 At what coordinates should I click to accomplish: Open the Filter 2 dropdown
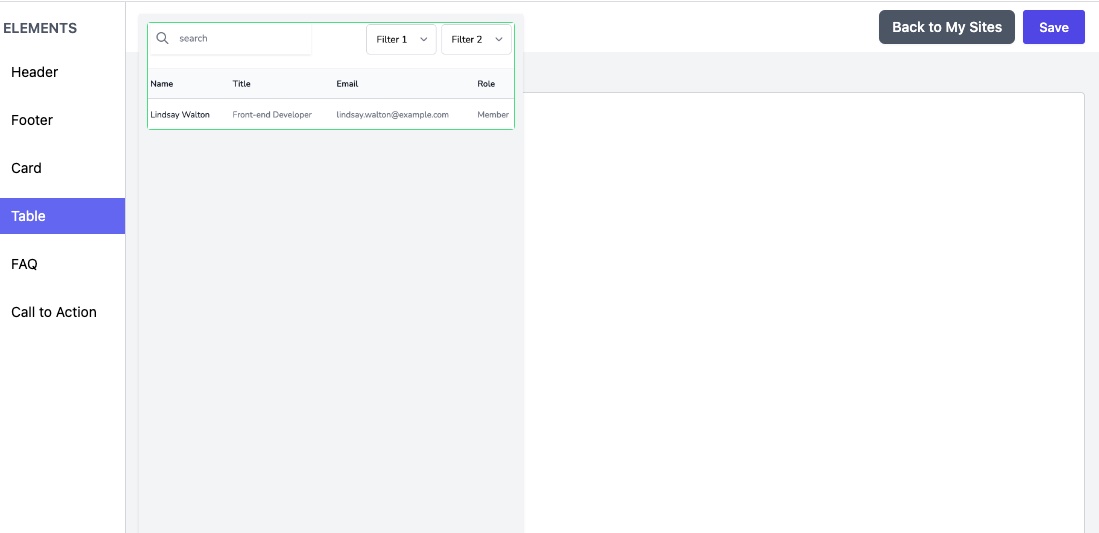click(476, 39)
